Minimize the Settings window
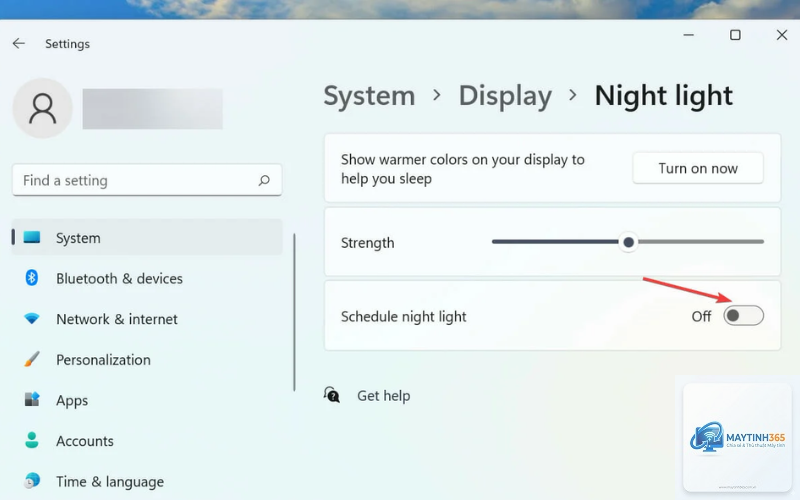800x500 pixels. click(689, 35)
